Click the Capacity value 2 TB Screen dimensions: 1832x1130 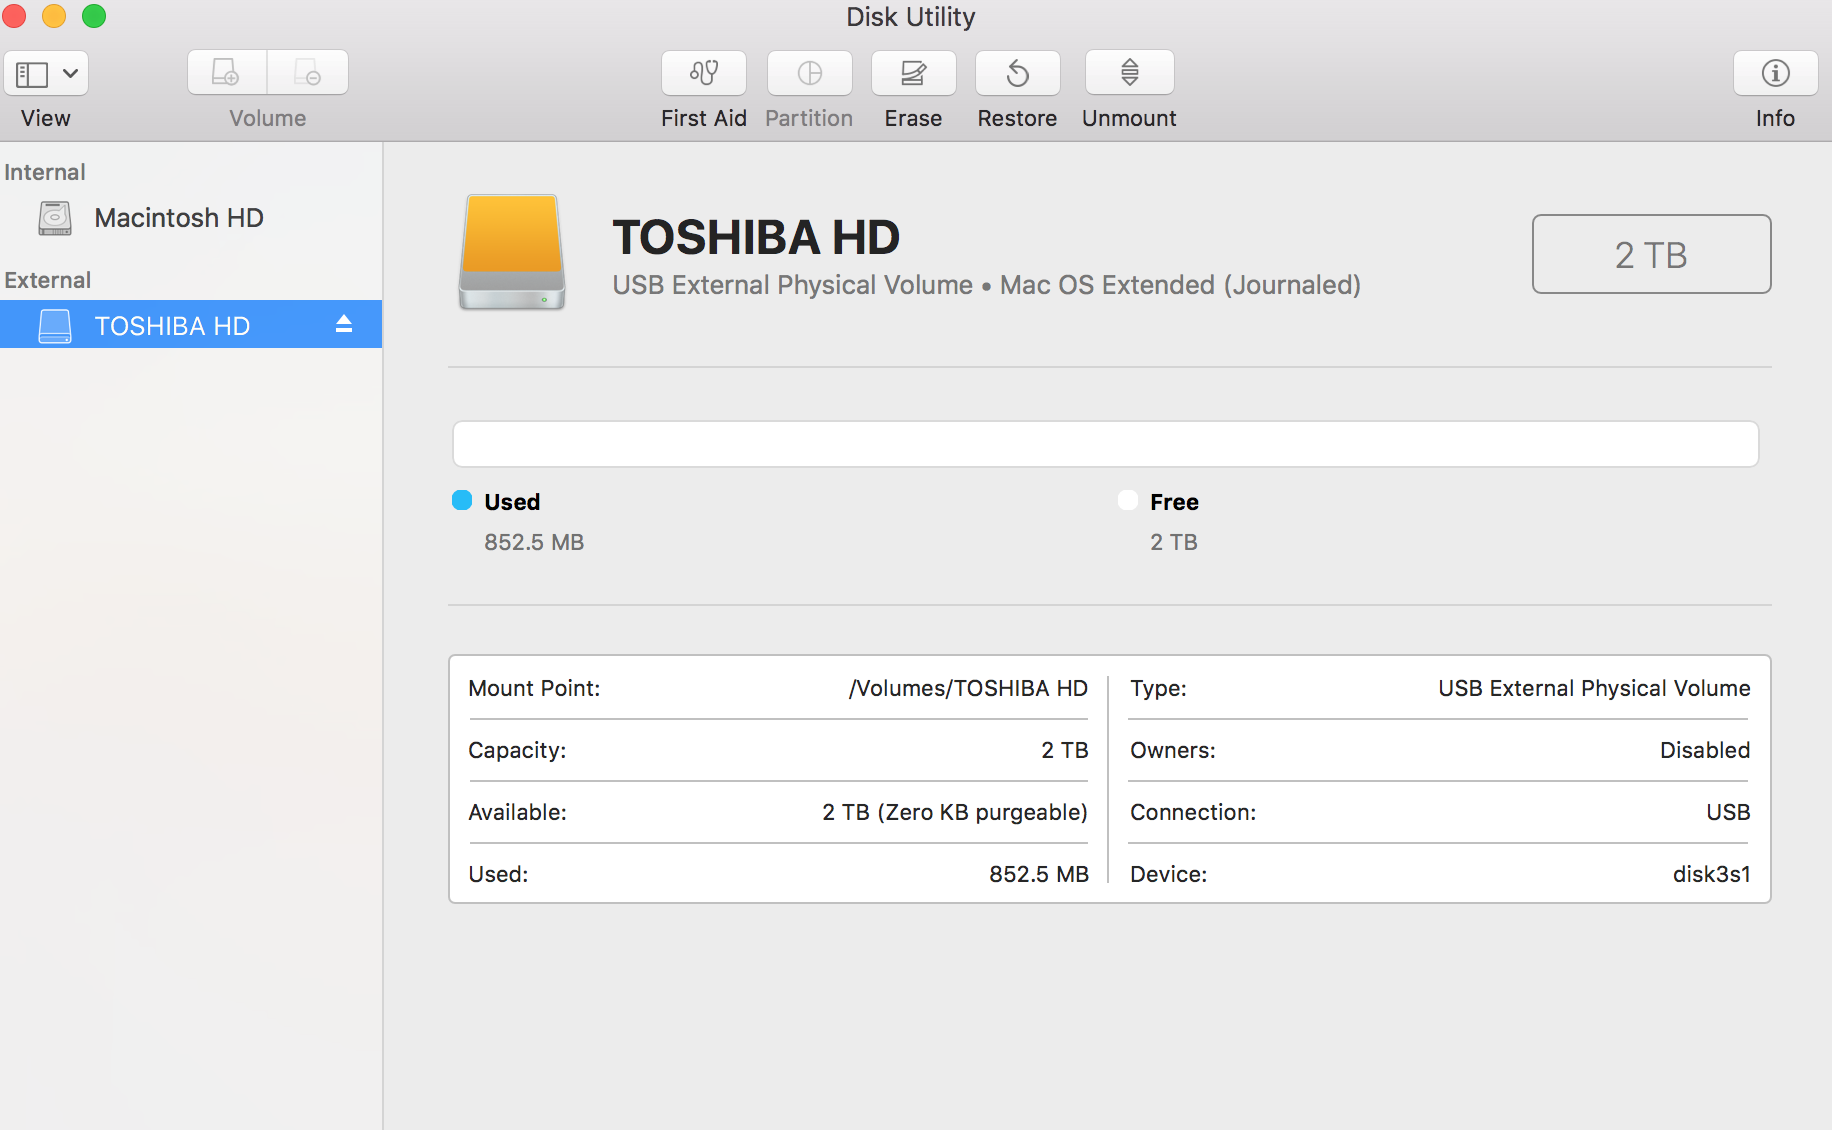click(x=1065, y=750)
